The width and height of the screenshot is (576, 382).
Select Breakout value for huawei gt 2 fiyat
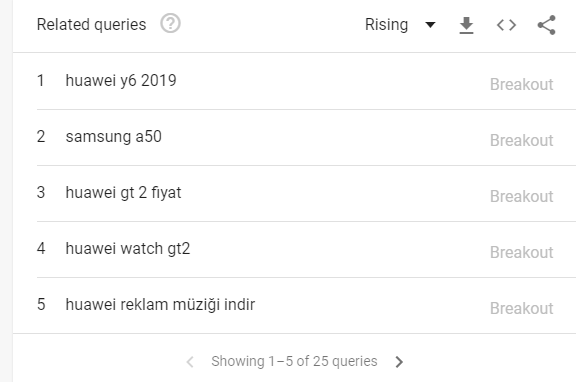[x=522, y=197]
